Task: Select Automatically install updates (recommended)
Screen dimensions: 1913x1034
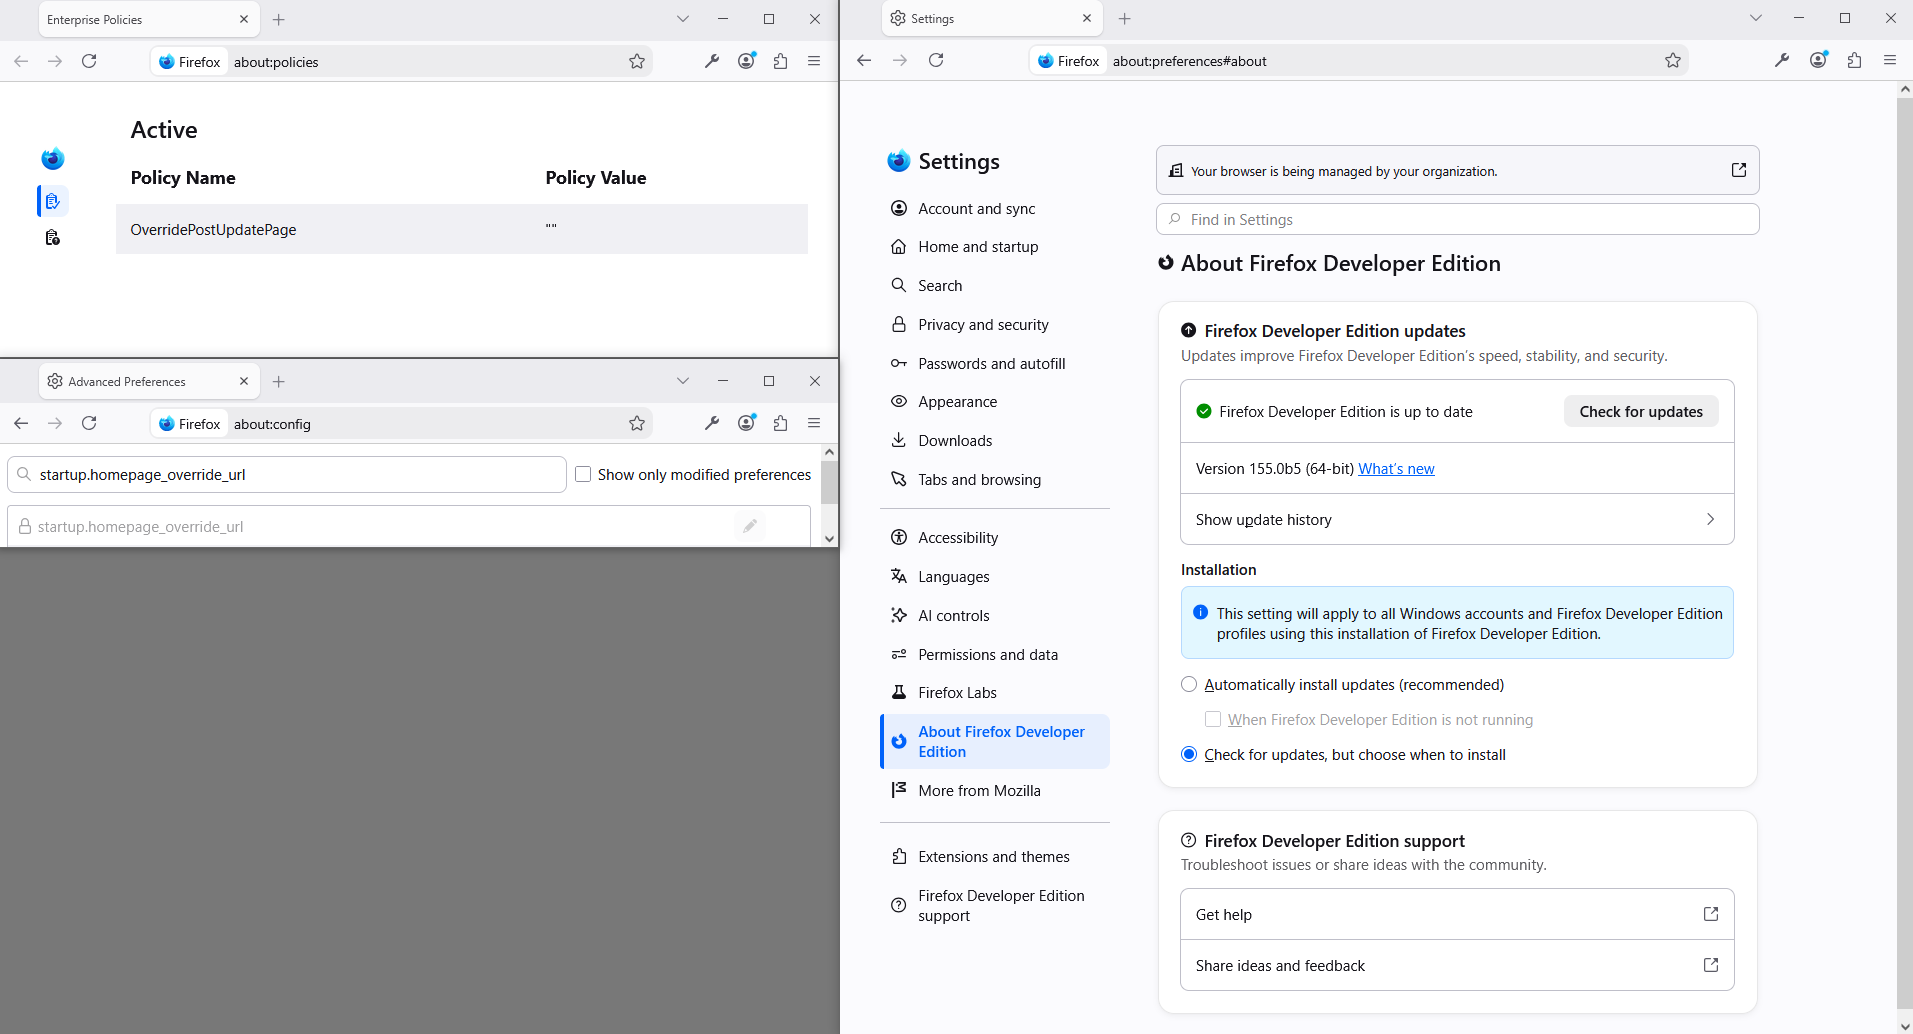Action: click(x=1189, y=684)
